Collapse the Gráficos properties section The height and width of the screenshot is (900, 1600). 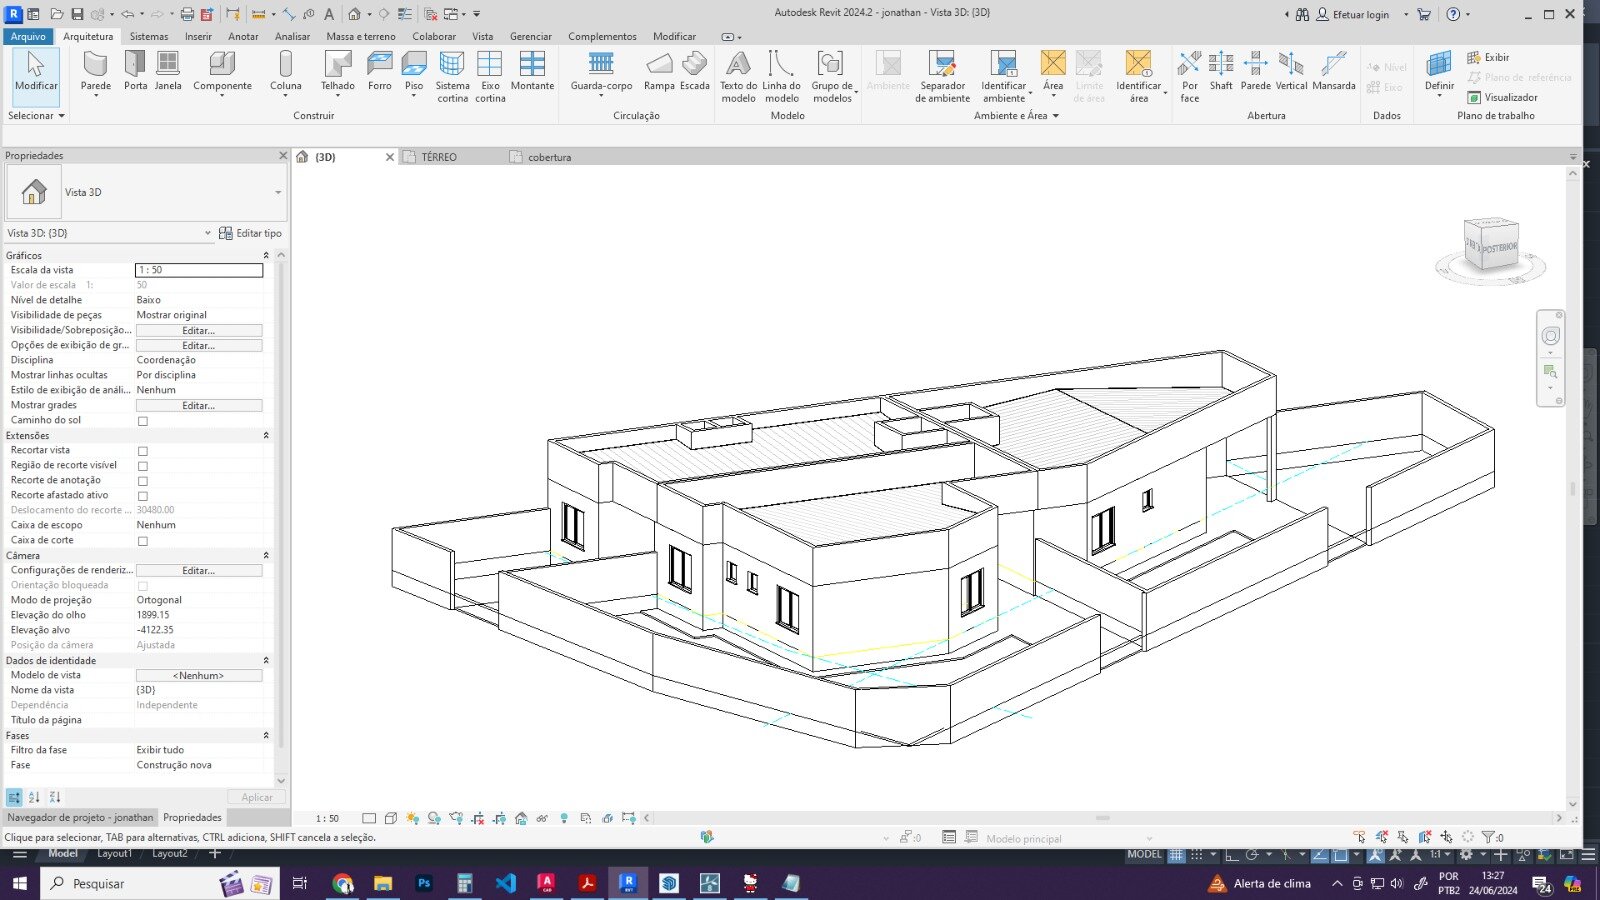266,256
